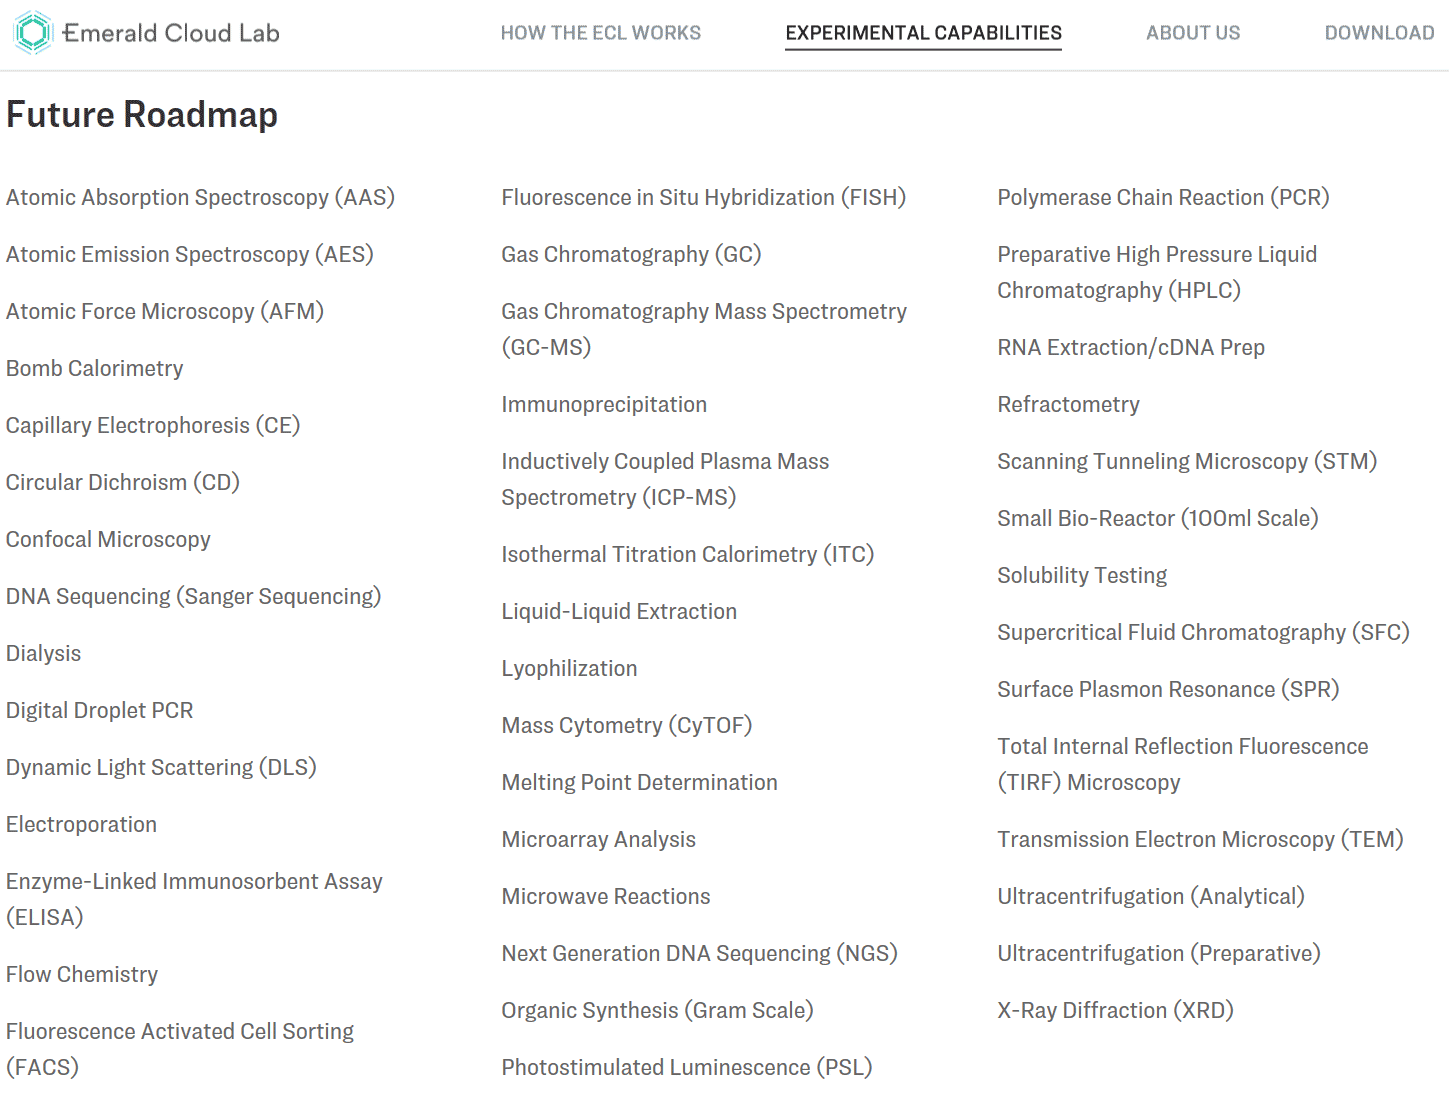Open the Lyophilization entry
The width and height of the screenshot is (1449, 1093).
569,669
